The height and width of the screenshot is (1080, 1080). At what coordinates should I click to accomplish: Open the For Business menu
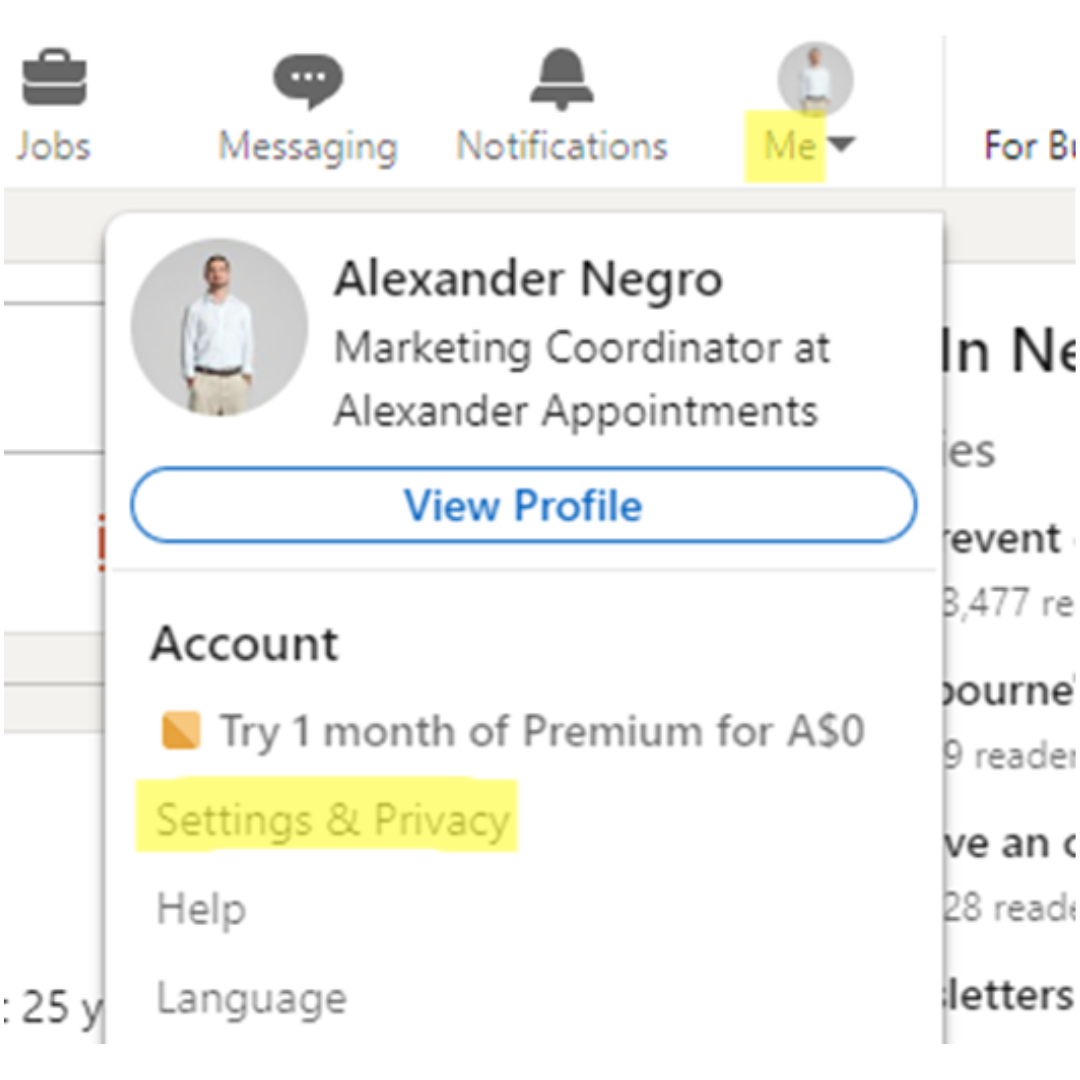(x=1028, y=146)
